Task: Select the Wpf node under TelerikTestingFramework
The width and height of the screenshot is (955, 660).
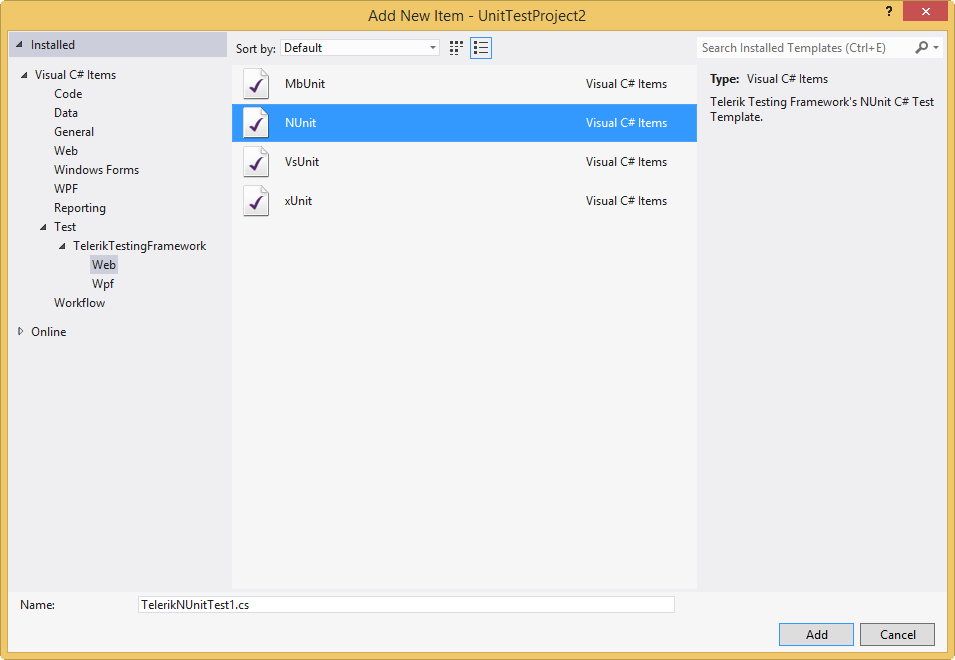Action: coord(103,284)
